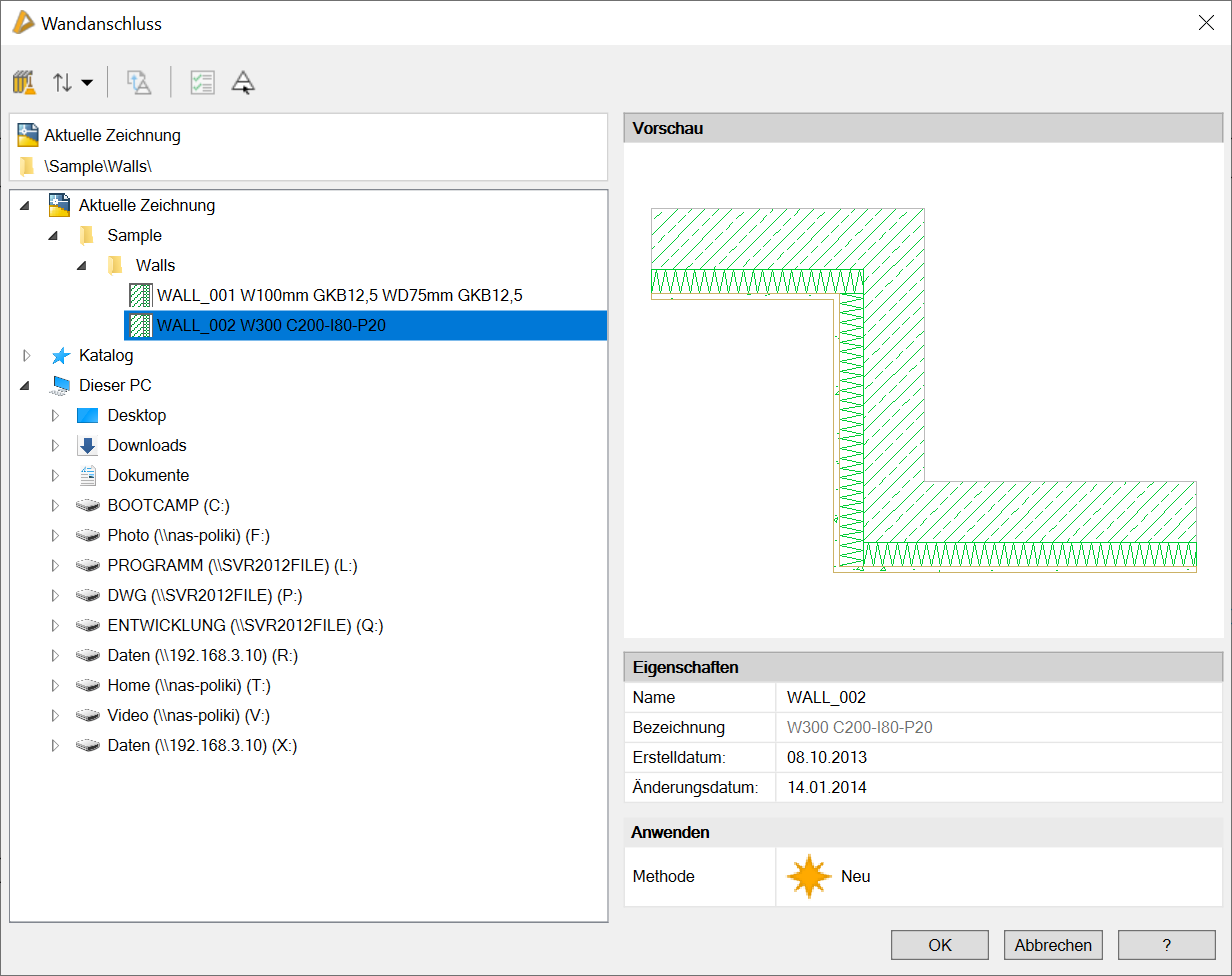Collapse the Walls folder node
The width and height of the screenshot is (1232, 976).
[83, 266]
